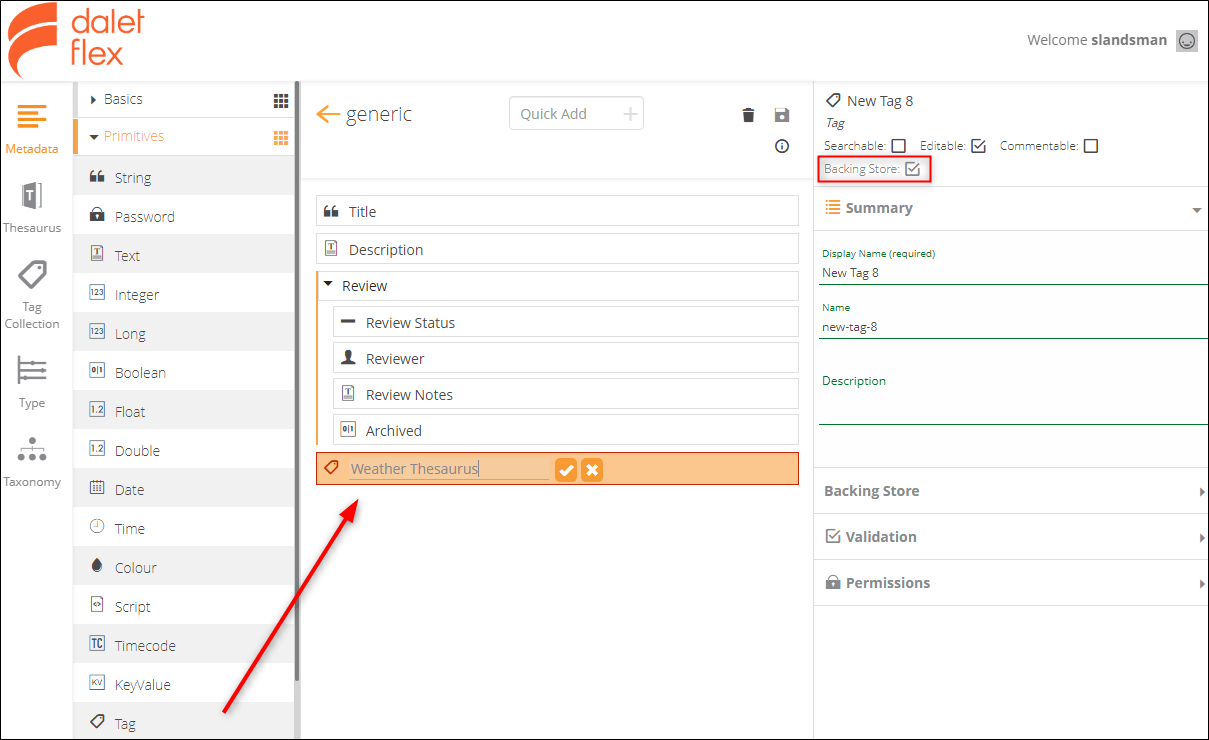This screenshot has height=740, width=1209.
Task: Enable the Searchable checkbox
Action: click(898, 145)
